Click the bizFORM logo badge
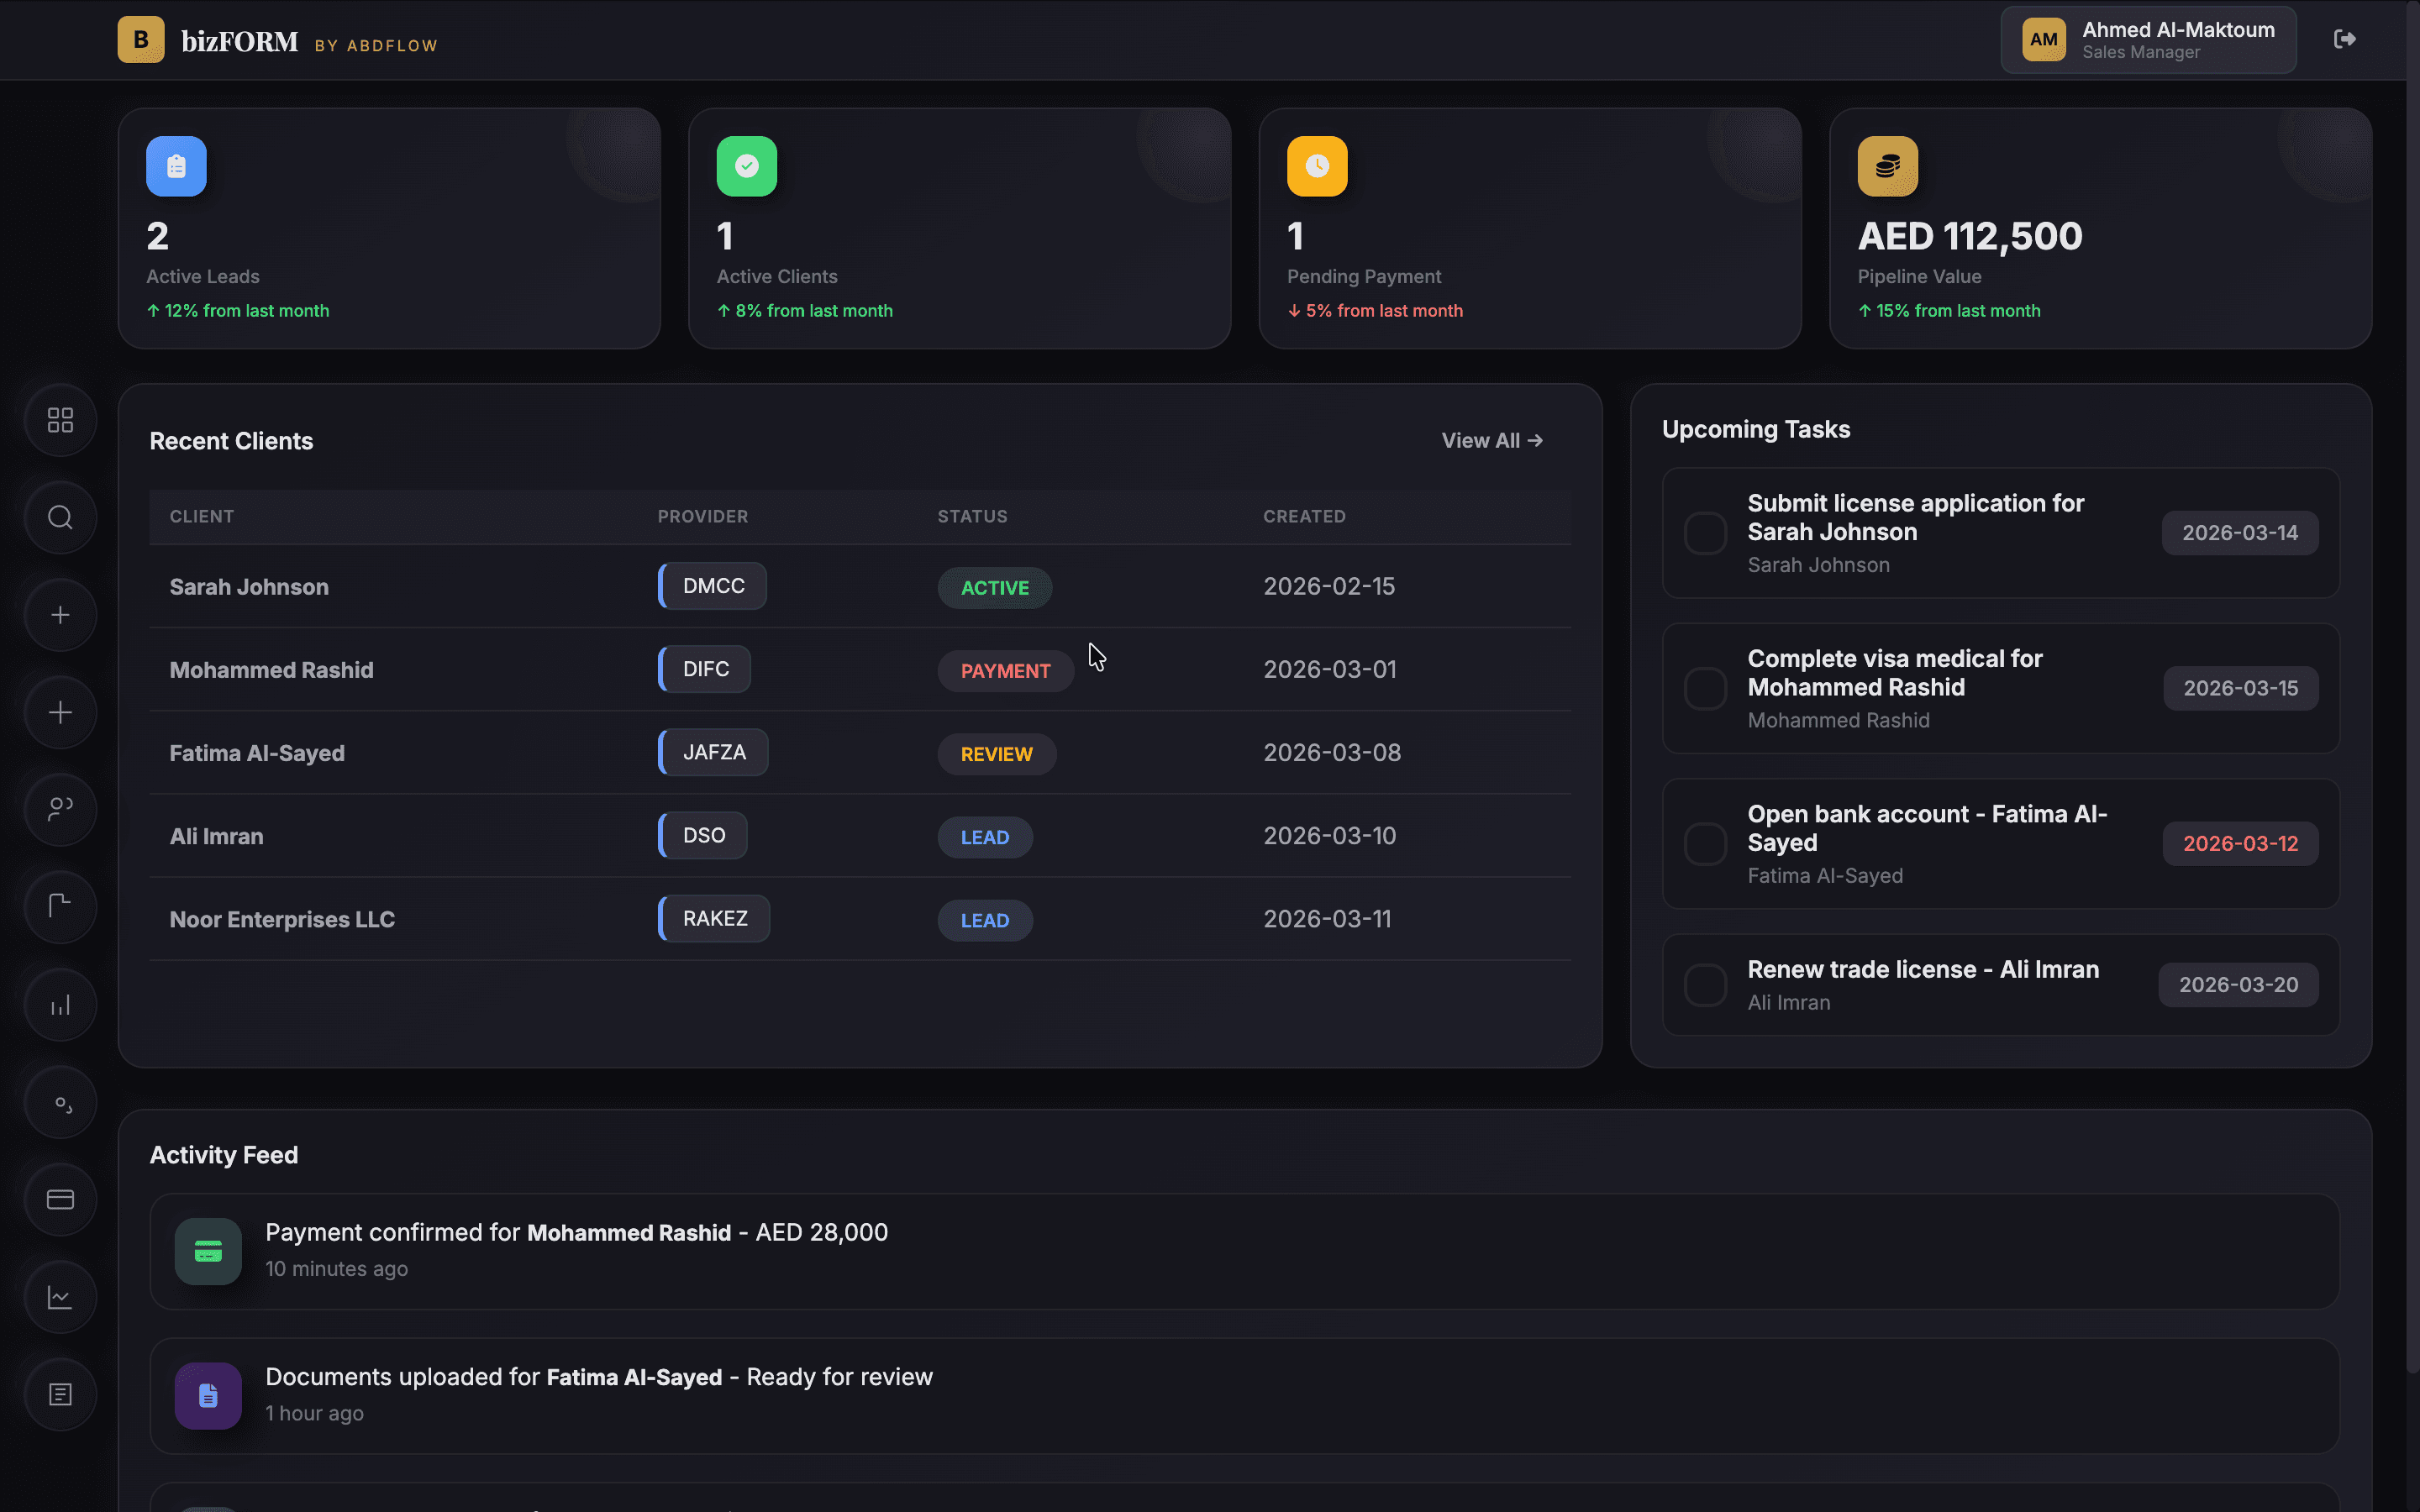 pos(140,39)
